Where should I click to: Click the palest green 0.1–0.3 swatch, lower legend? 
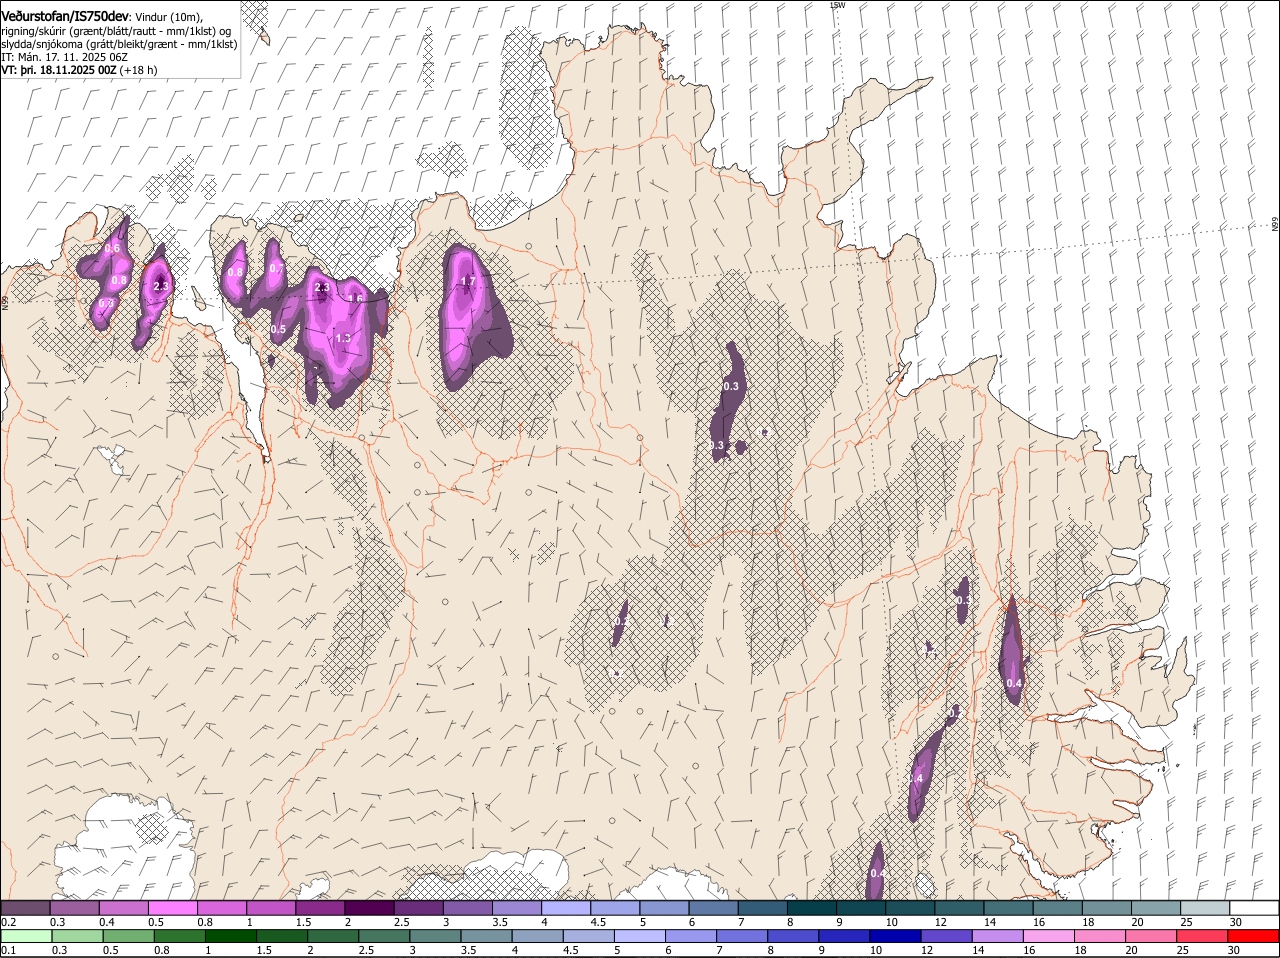(x=26, y=936)
